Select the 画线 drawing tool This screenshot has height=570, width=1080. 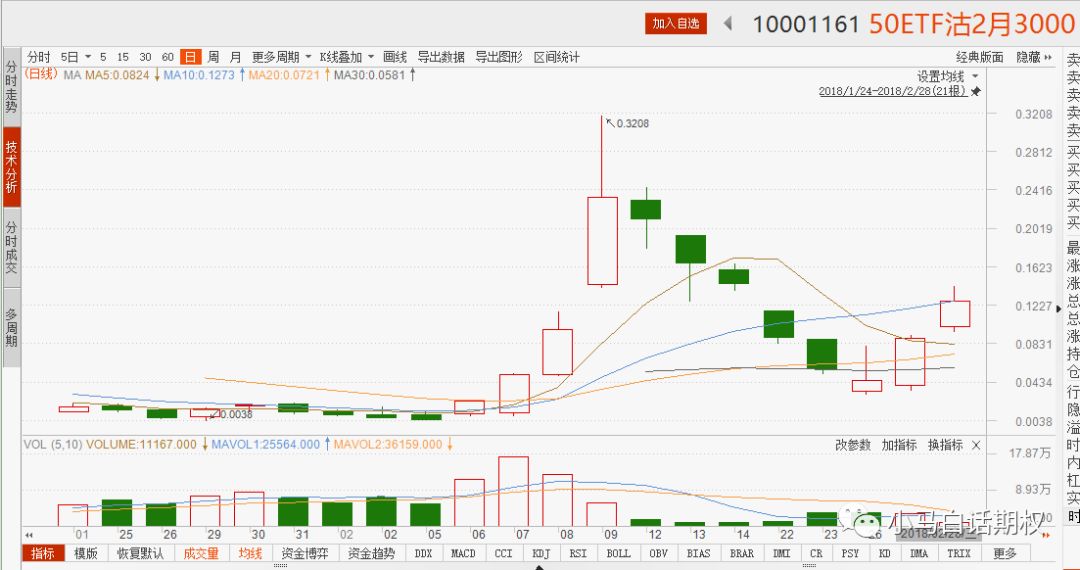pyautogui.click(x=395, y=57)
